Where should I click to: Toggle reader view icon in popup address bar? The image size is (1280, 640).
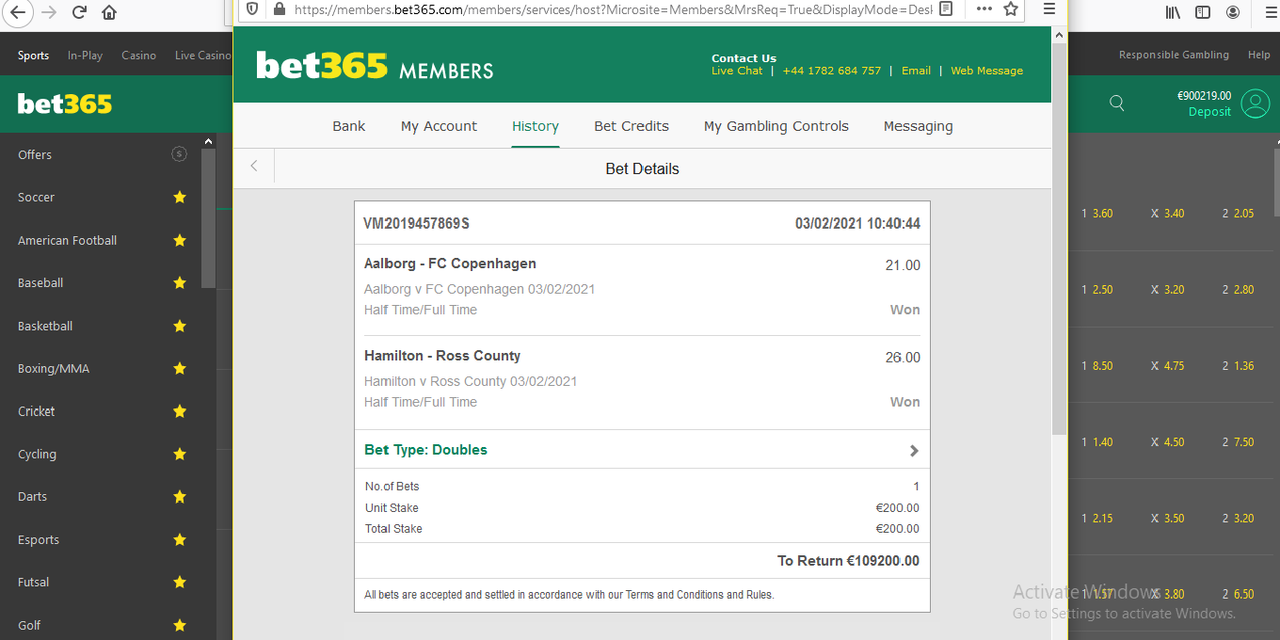click(x=946, y=9)
